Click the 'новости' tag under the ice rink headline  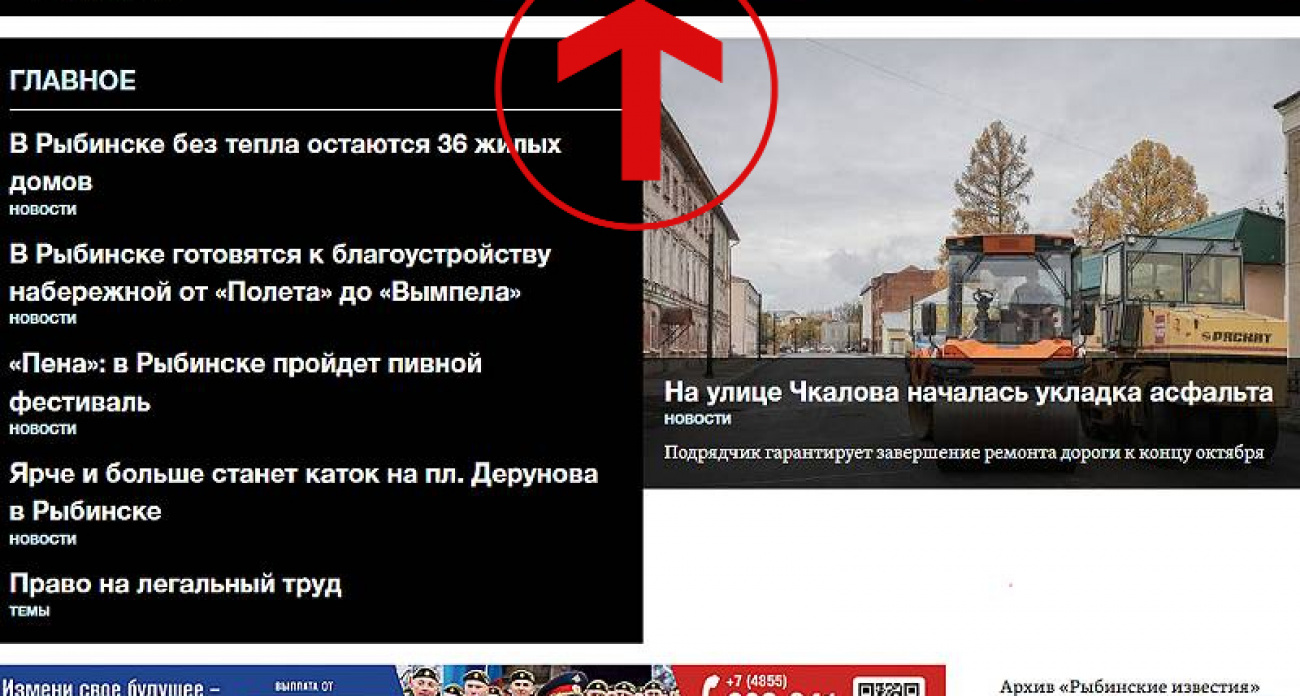click(x=43, y=539)
